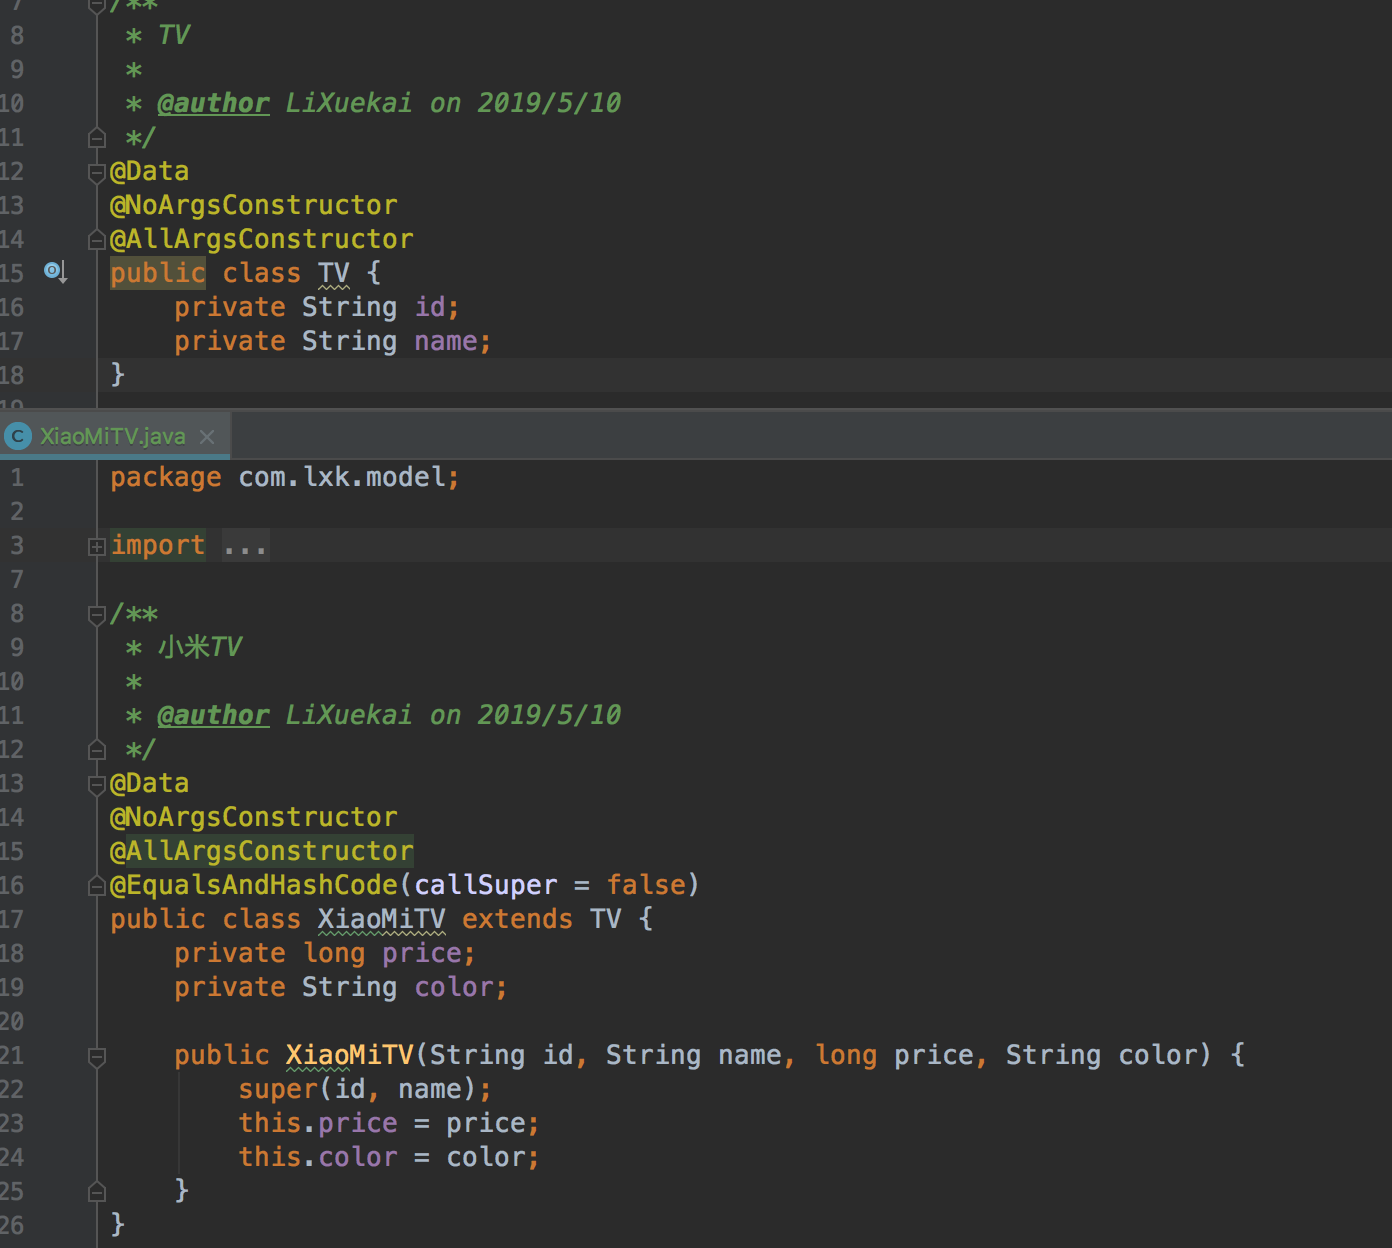Screen dimensions: 1392x1248
Task: Click the class name TV in 'public class TV'
Action: point(334,273)
